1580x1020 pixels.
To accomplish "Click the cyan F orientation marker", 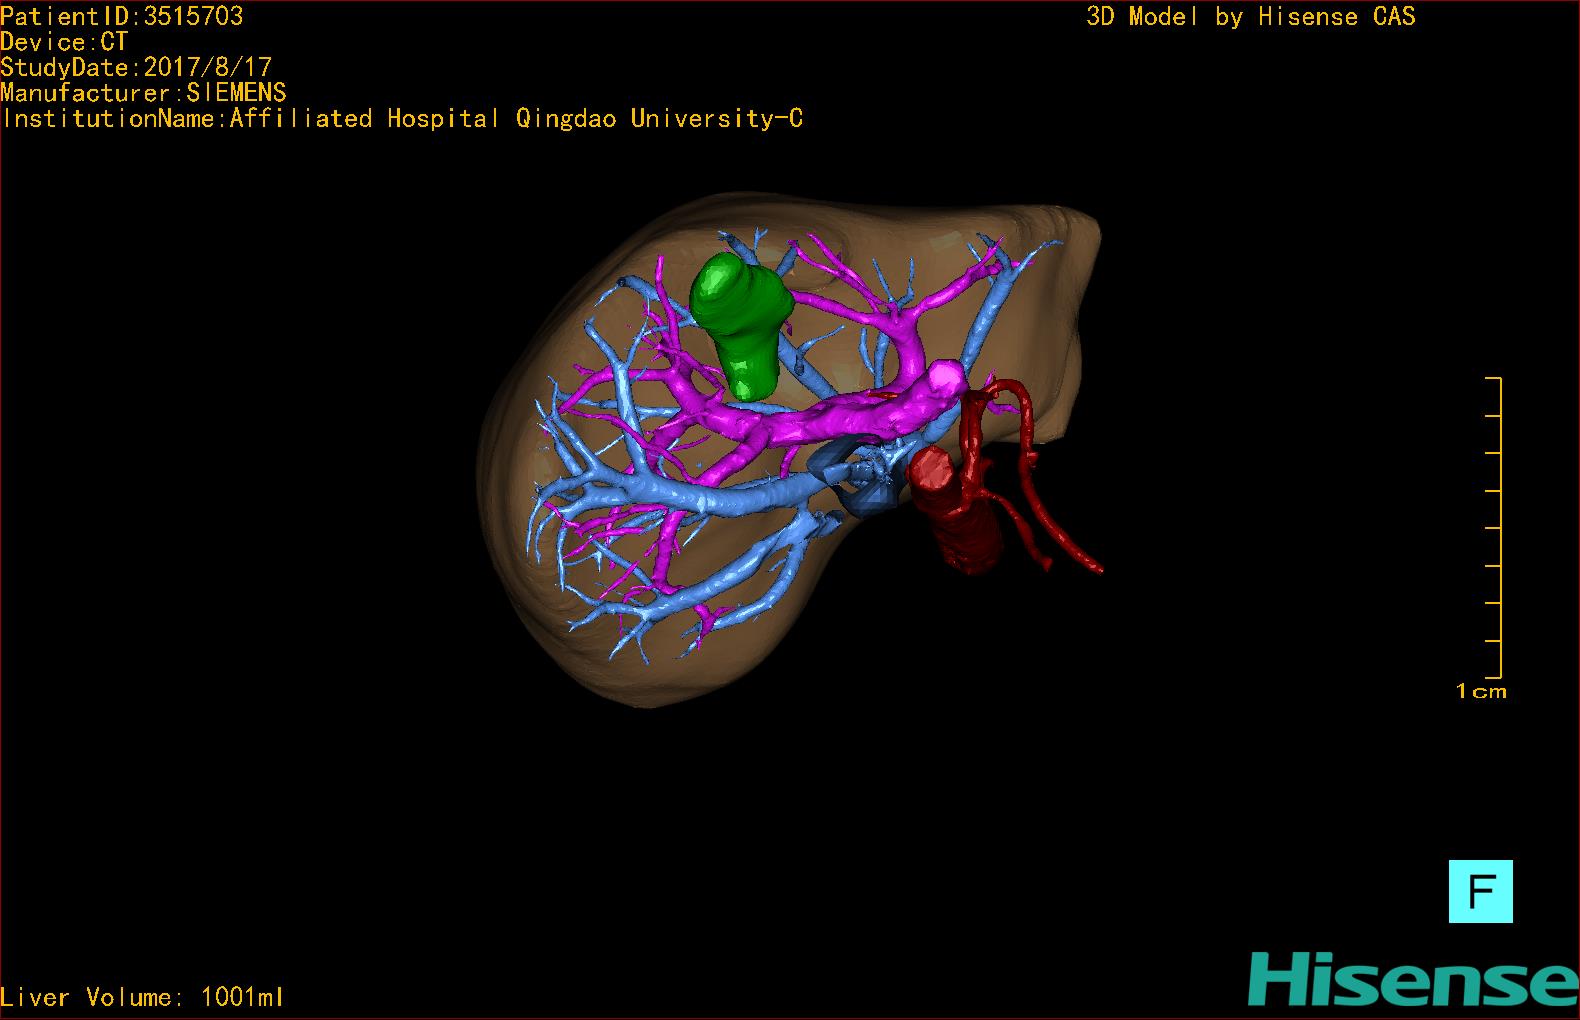I will pyautogui.click(x=1480, y=891).
